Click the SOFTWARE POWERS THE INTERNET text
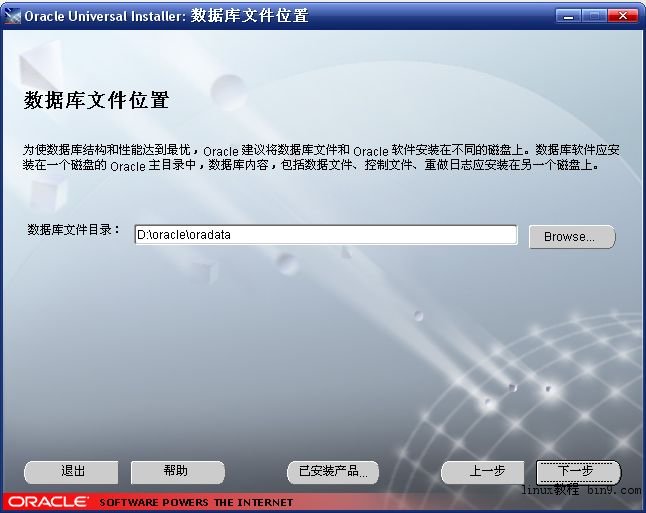Screen dimensions: 646x513 (x=196, y=502)
